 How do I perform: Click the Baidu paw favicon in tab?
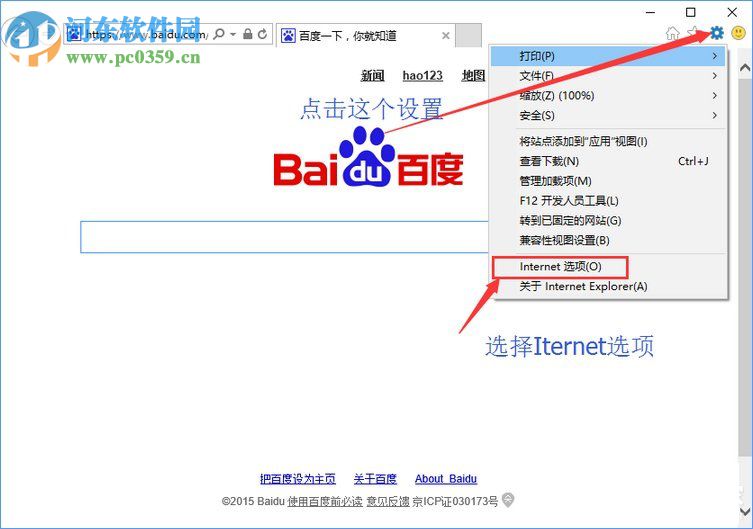288,36
